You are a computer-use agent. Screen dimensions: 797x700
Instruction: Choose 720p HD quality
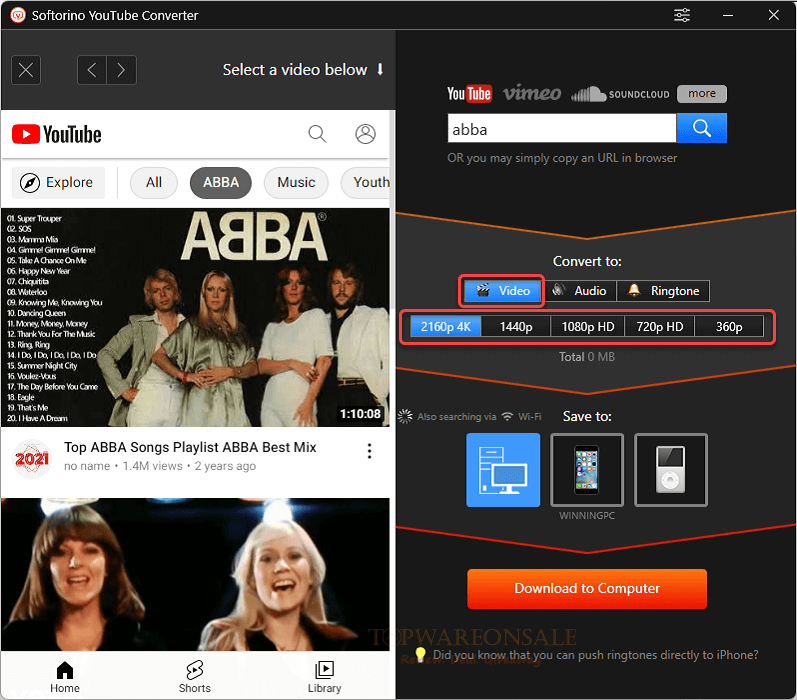(x=660, y=326)
